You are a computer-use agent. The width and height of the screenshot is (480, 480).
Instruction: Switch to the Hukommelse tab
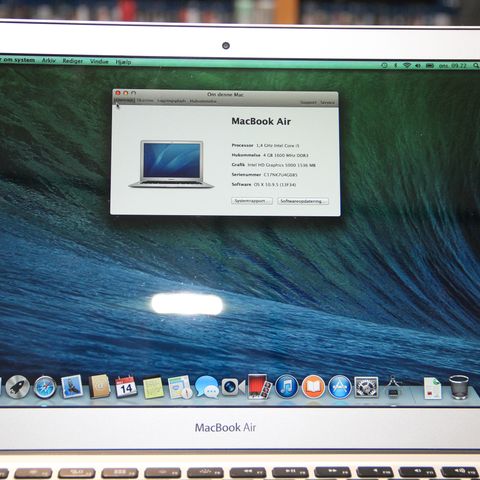[x=203, y=101]
